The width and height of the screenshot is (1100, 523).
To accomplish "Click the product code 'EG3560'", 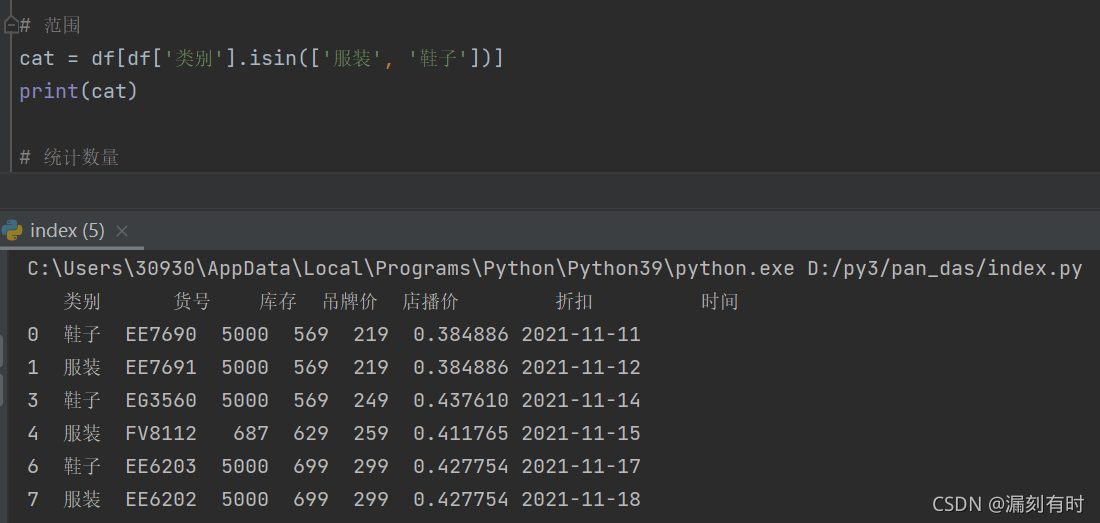I will pyautogui.click(x=161, y=400).
